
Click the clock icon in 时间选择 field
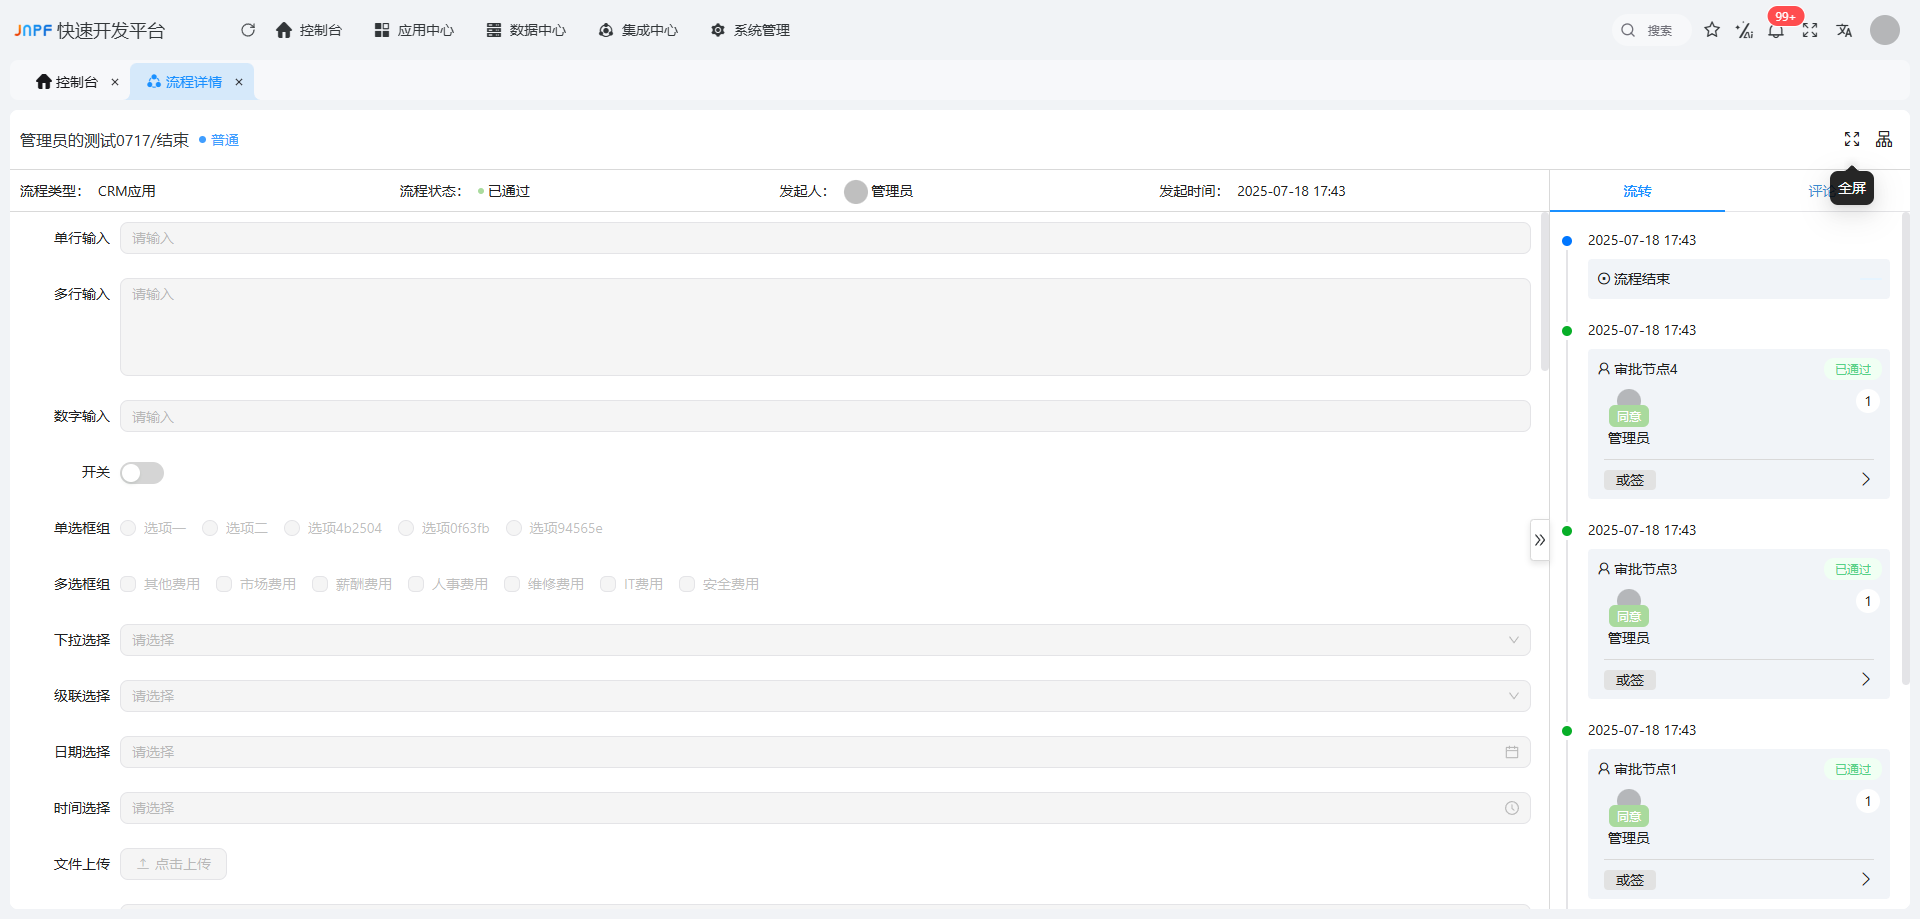[1512, 808]
